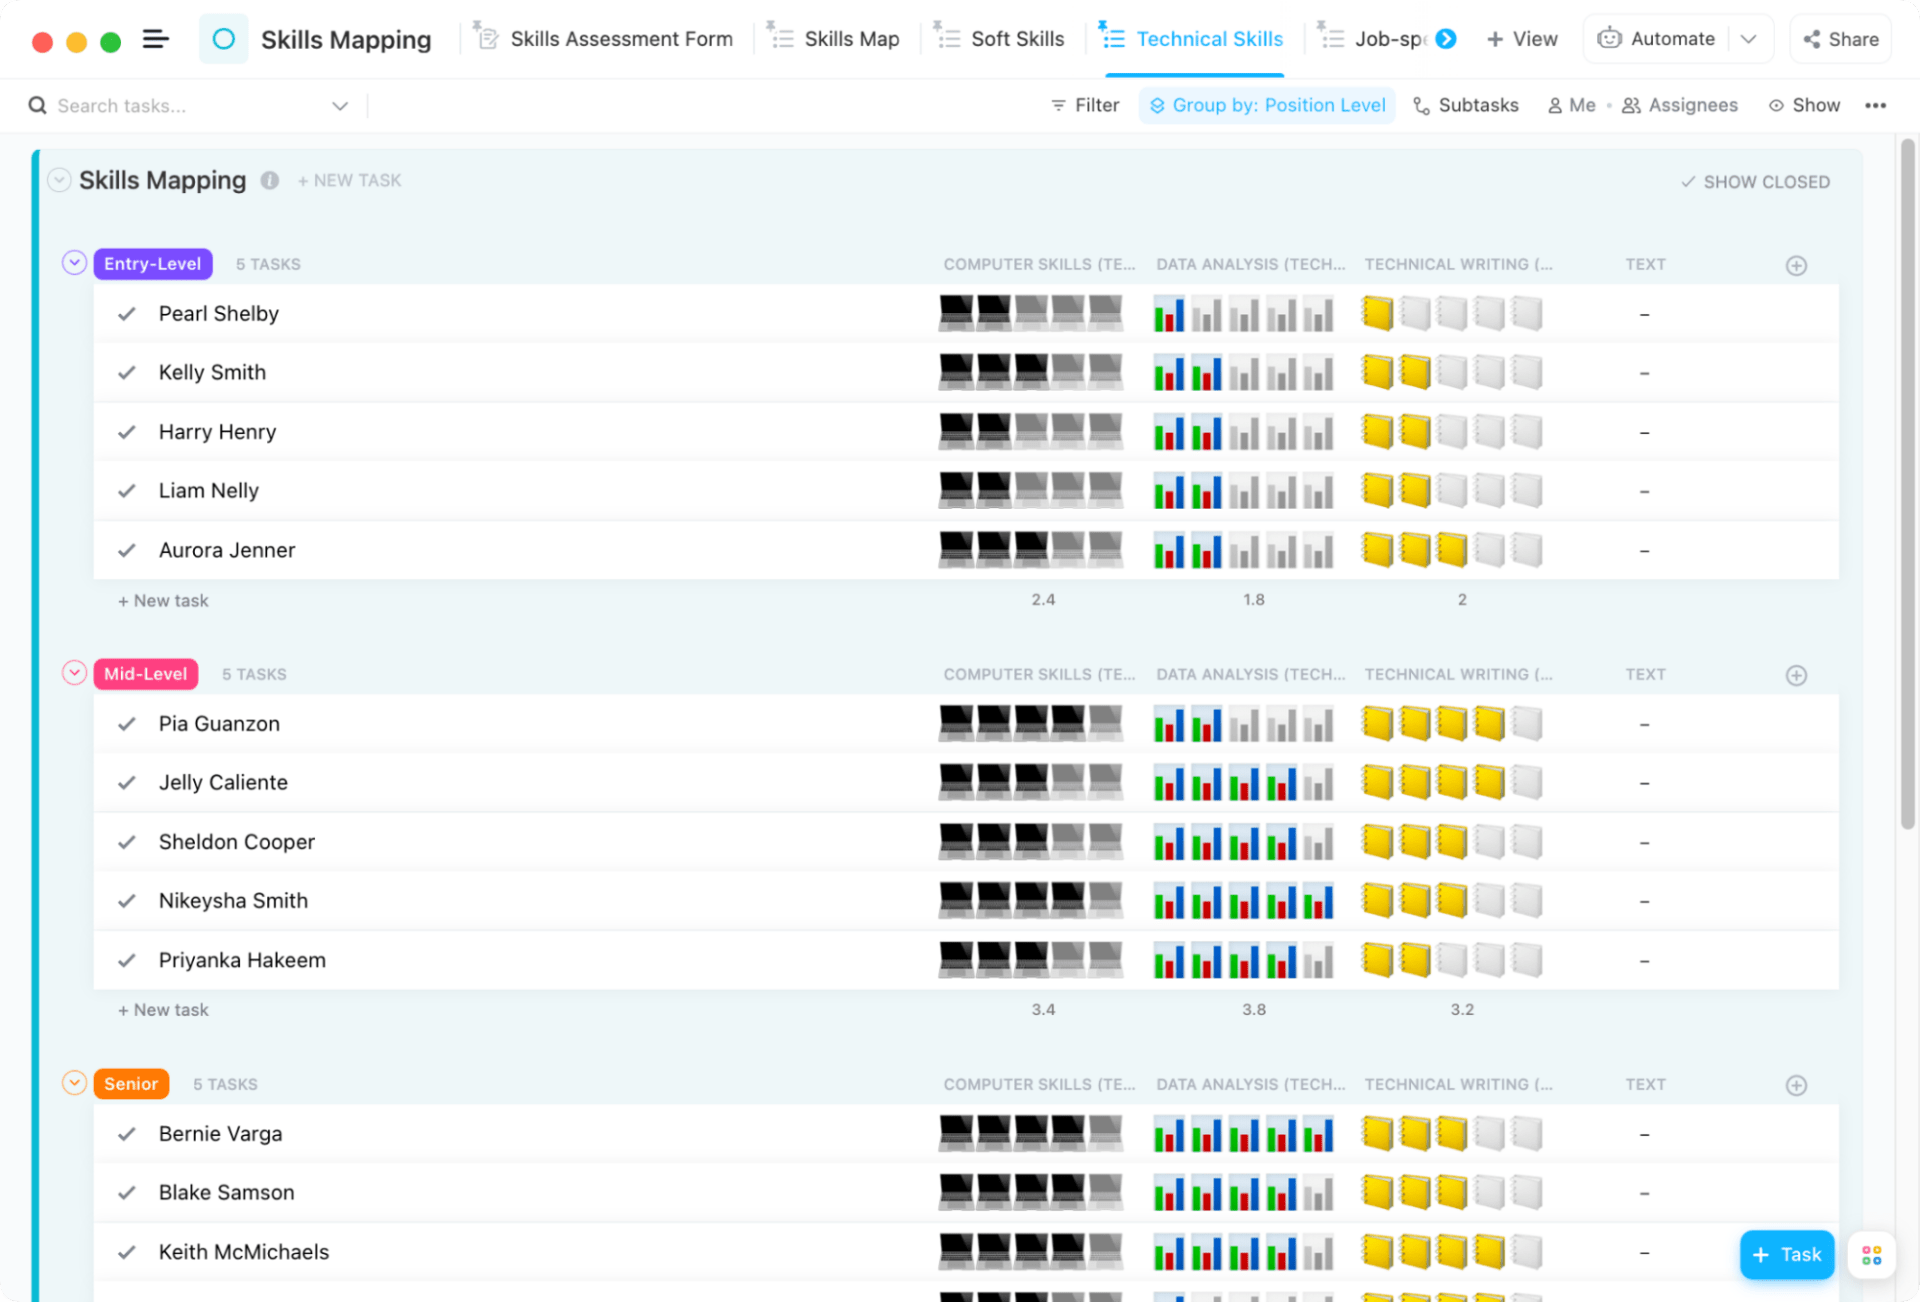
Task: Open the Automate dropdown arrow
Action: [x=1749, y=39]
